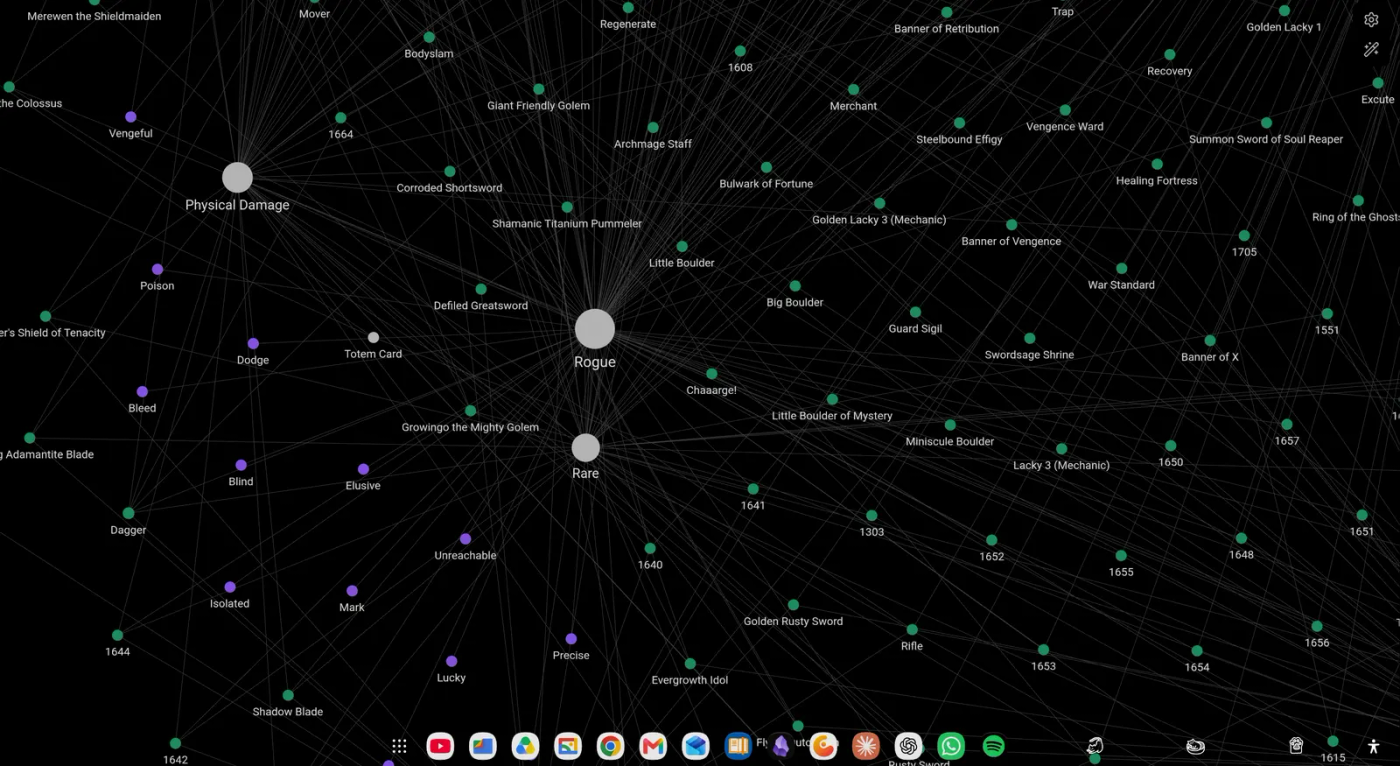Click the Poison purple node

[x=157, y=269]
